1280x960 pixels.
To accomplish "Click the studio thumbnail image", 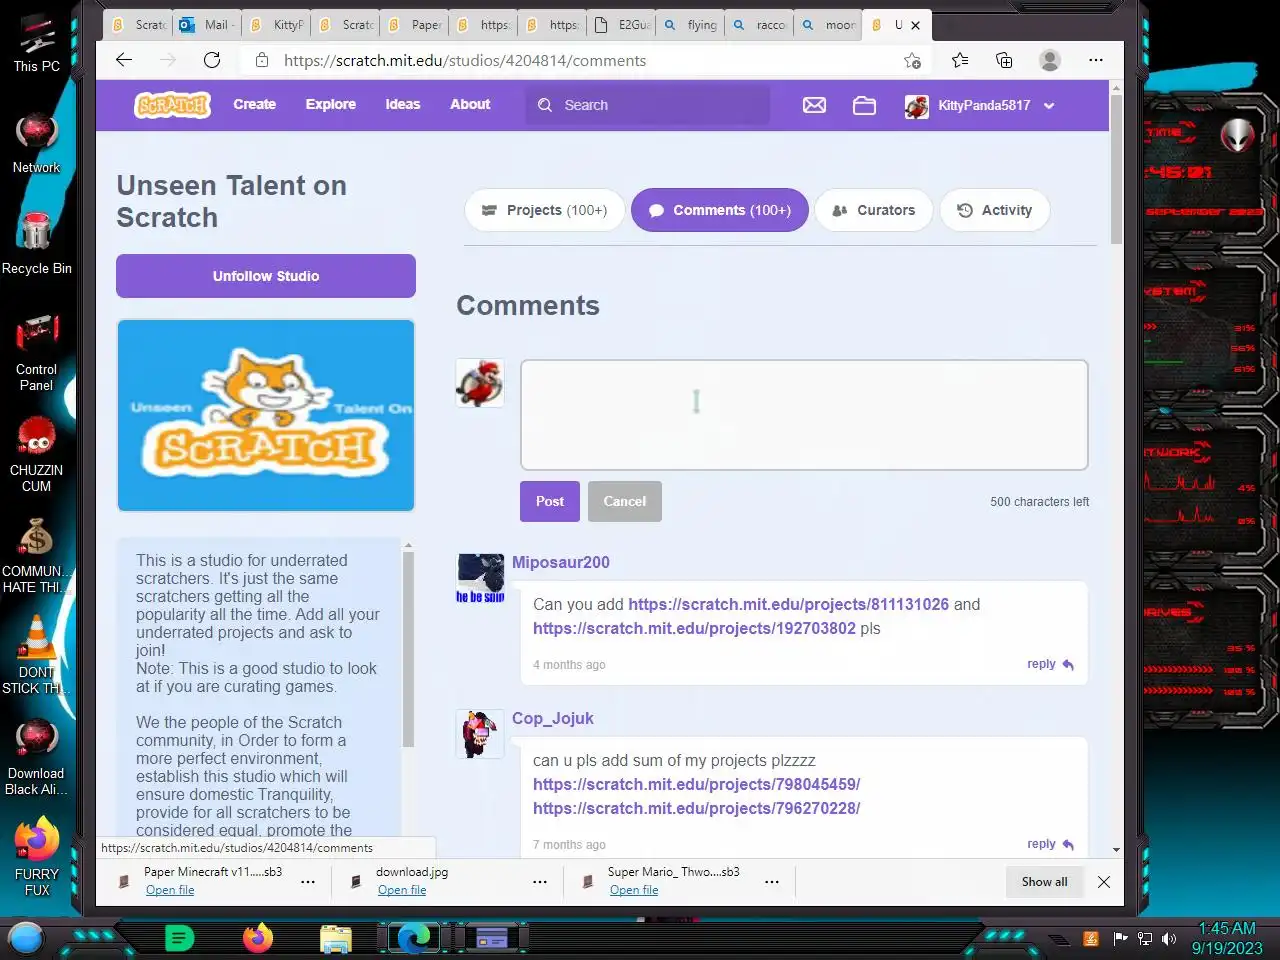I will click(x=266, y=415).
